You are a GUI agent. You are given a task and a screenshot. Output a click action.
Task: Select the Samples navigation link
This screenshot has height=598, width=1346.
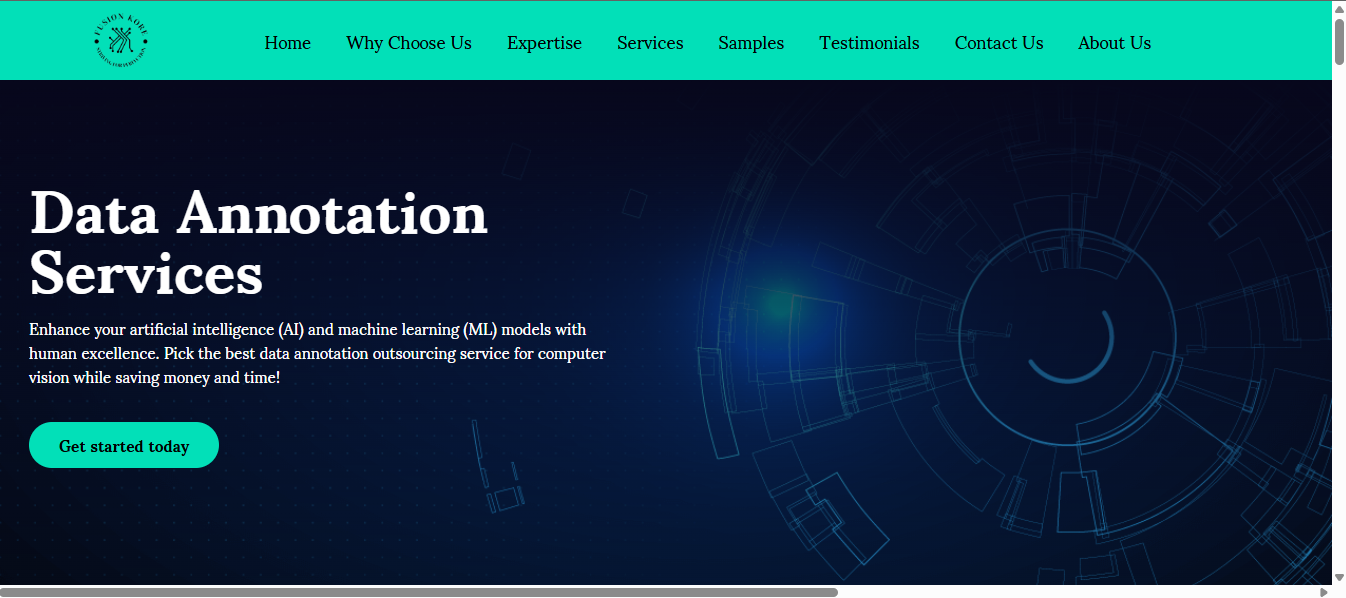pos(751,43)
